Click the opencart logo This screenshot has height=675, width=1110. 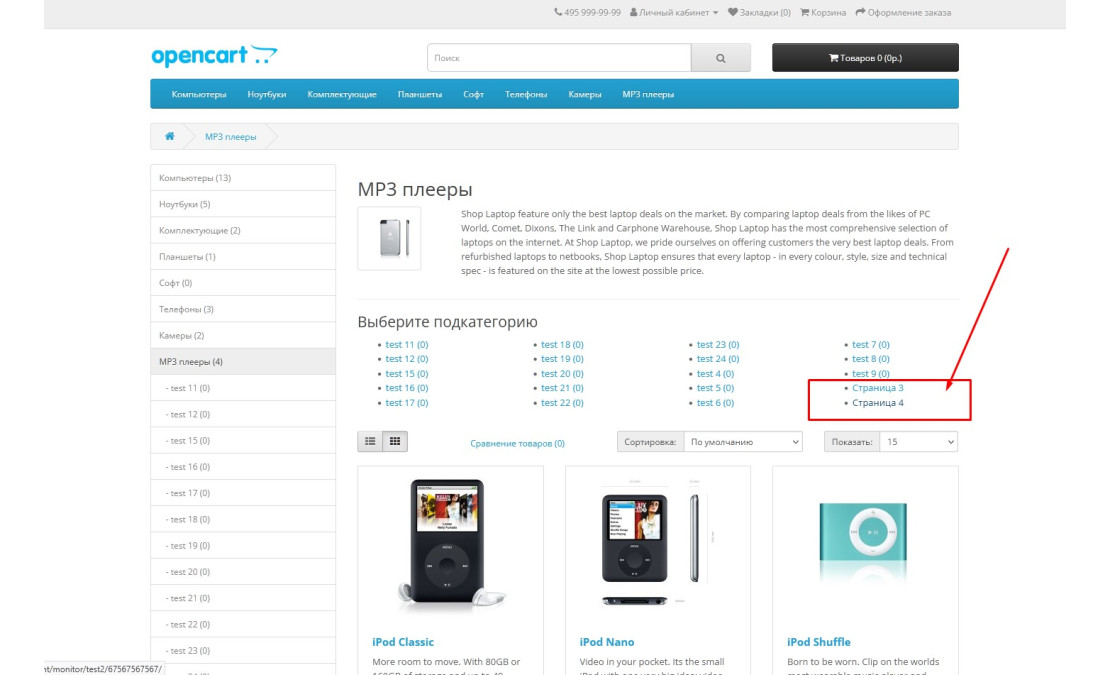pos(214,56)
